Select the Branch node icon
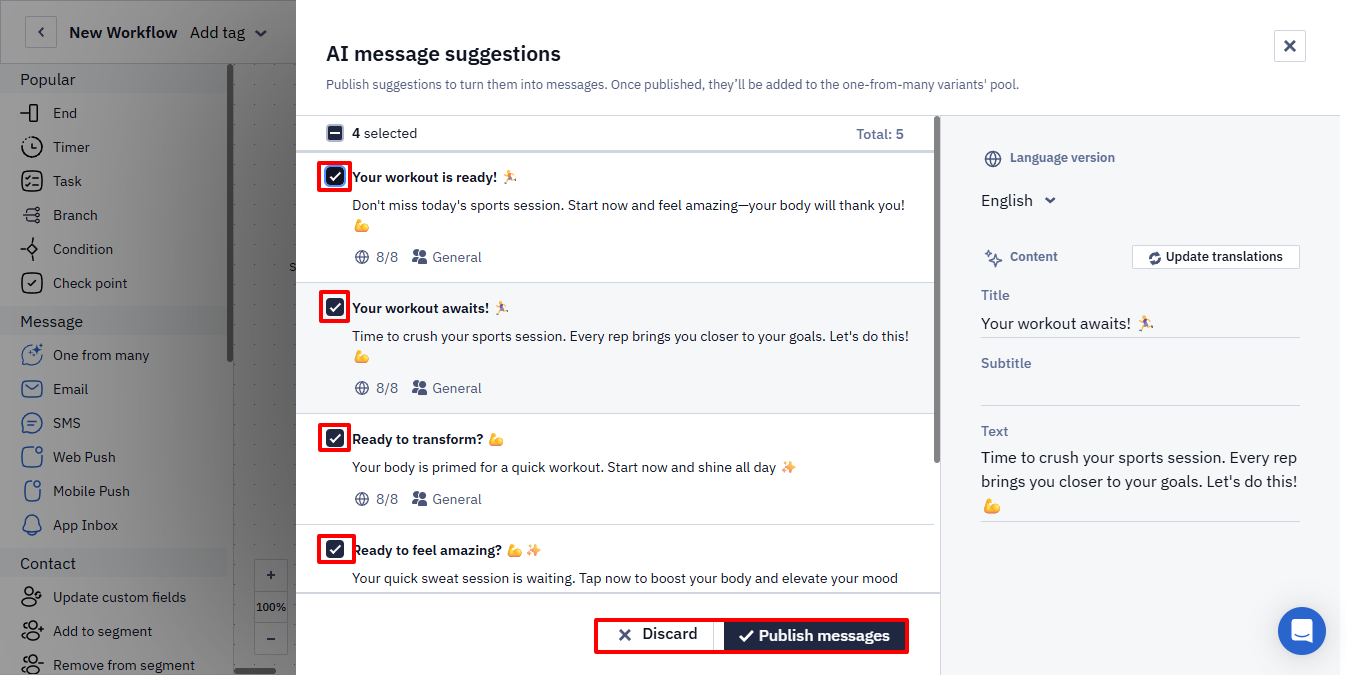Screen dimensions: 1346x675 coord(32,215)
